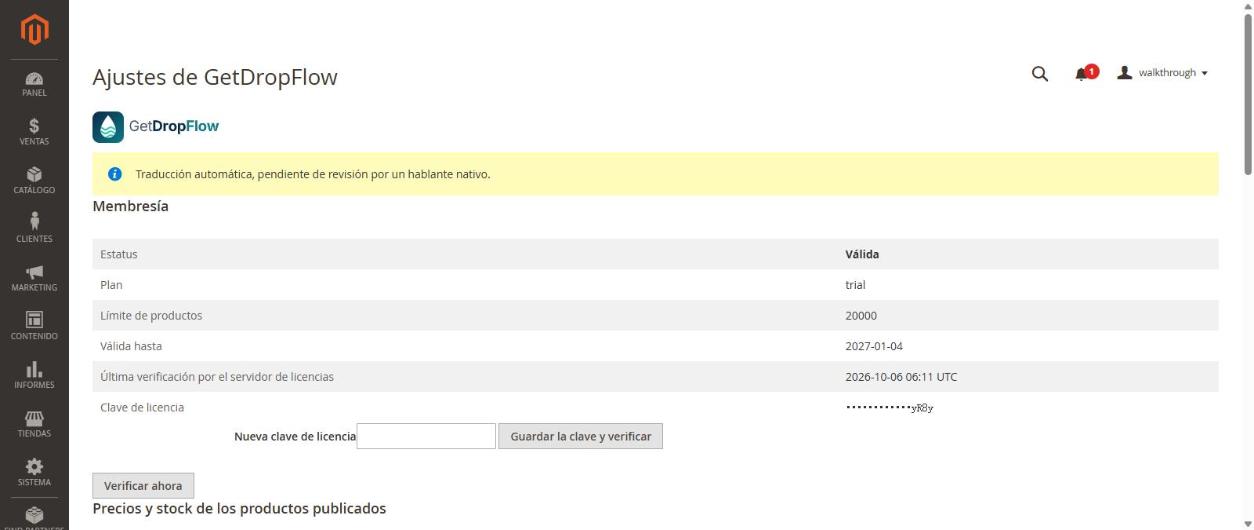This screenshot has height=530, width=1254.
Task: Click the search magnifier icon
Action: pos(1039,74)
